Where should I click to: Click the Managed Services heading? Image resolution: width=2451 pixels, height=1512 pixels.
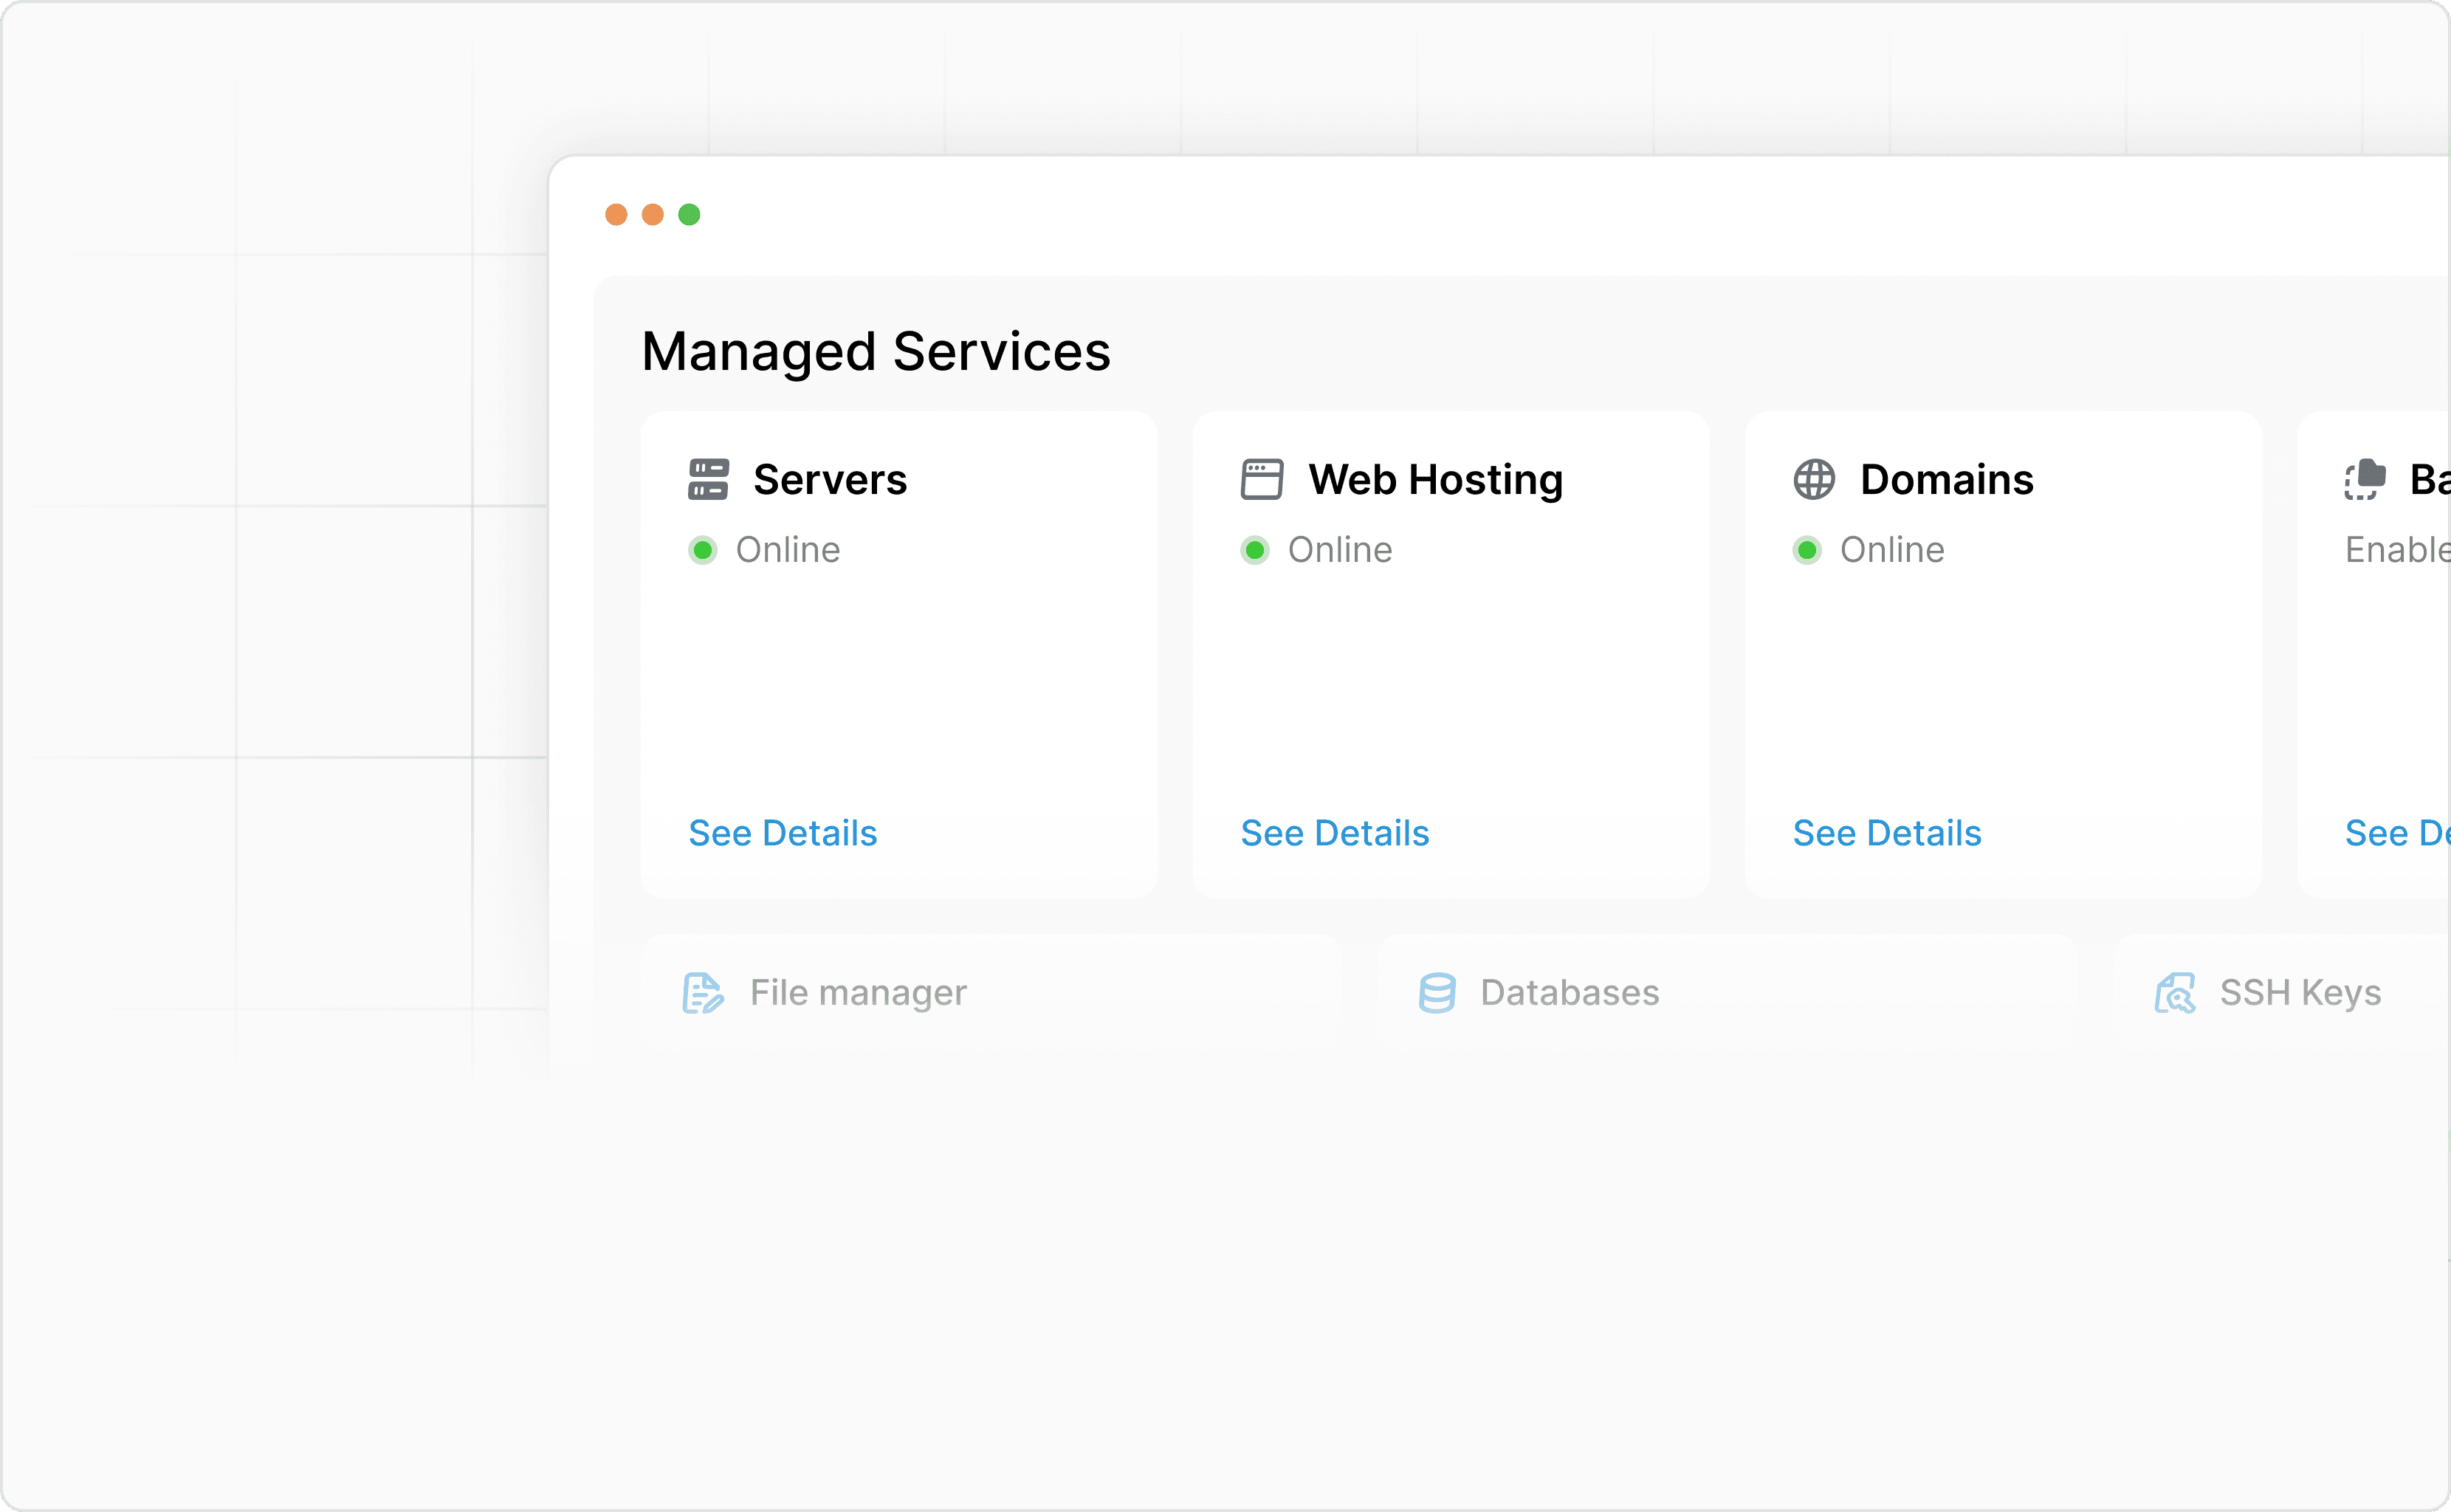pyautogui.click(x=875, y=351)
